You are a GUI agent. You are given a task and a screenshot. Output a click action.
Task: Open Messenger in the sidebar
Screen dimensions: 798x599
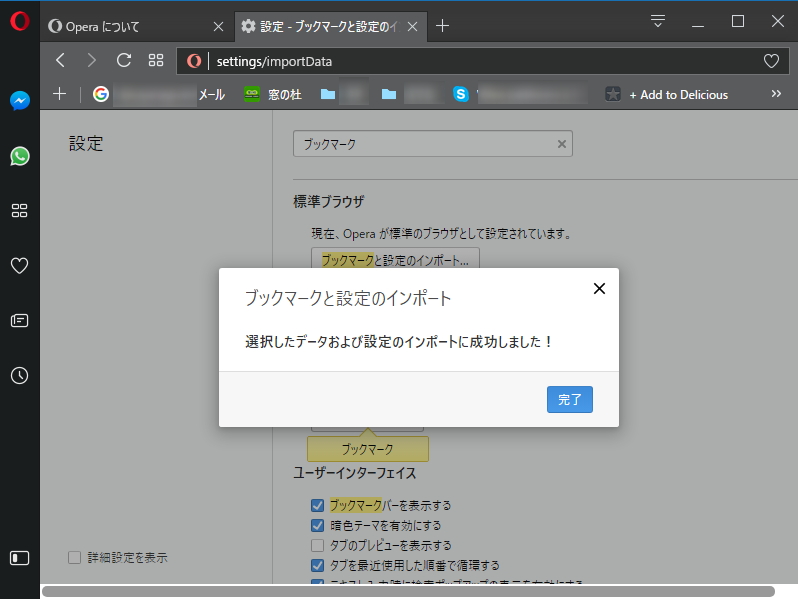(x=20, y=101)
